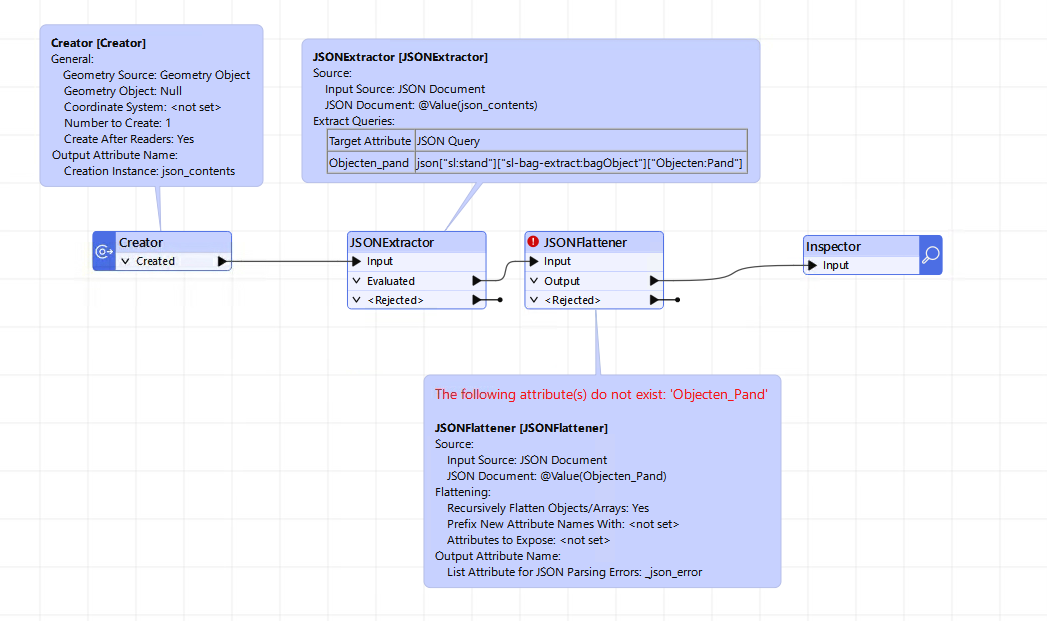Click the JSONExtractor Evaluated output arrow
1047x621 pixels.
(x=477, y=281)
